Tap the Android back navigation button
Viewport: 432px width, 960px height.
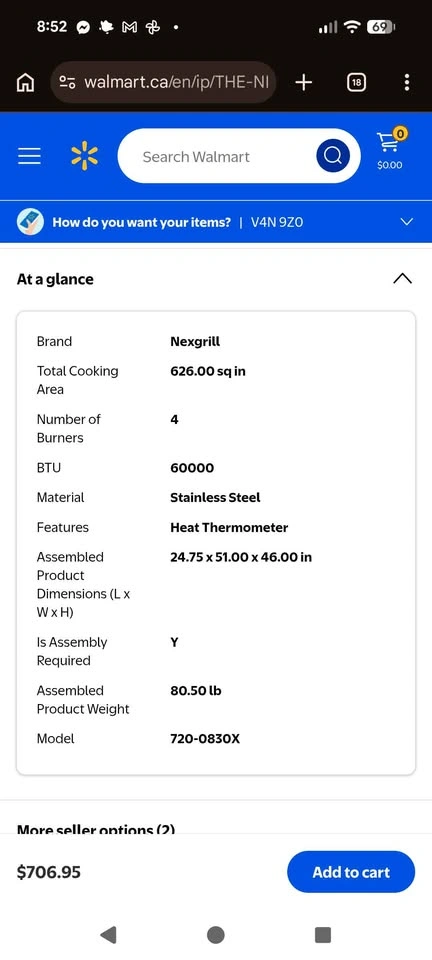(x=108, y=934)
